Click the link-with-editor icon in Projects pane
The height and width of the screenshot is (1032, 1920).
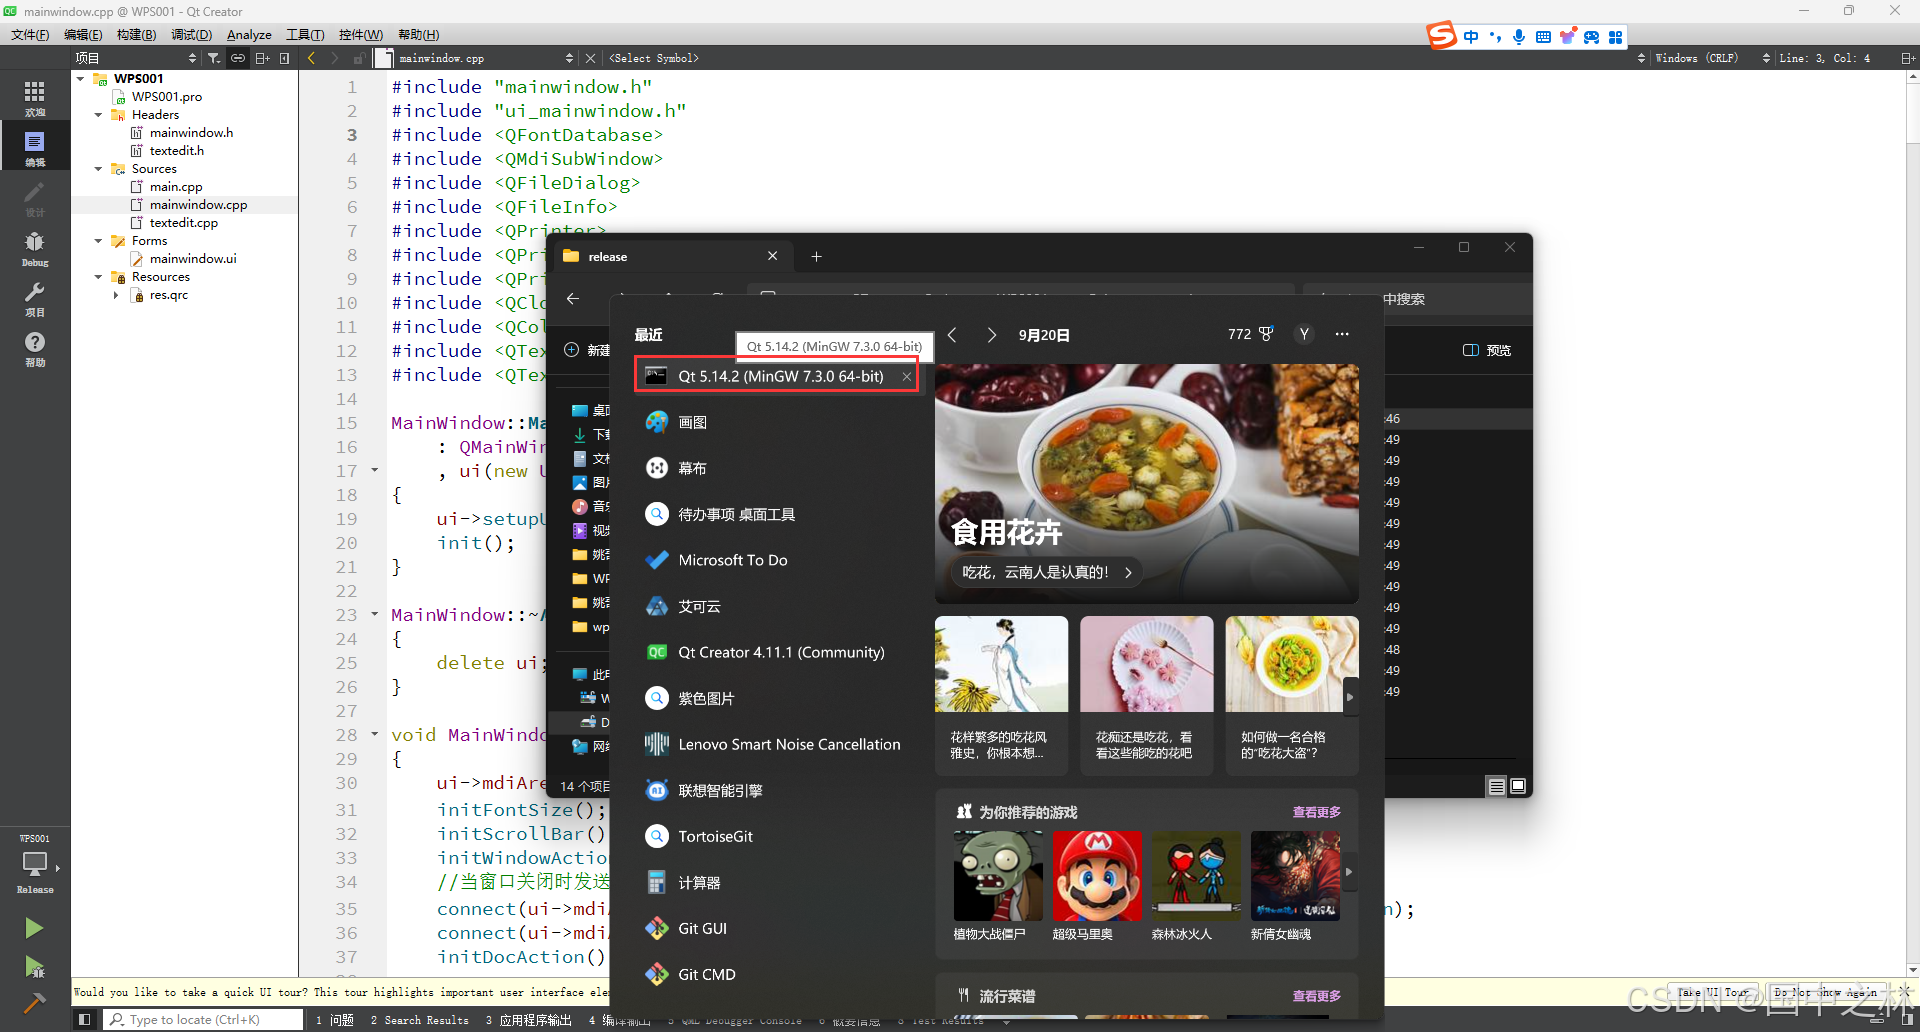coord(238,58)
